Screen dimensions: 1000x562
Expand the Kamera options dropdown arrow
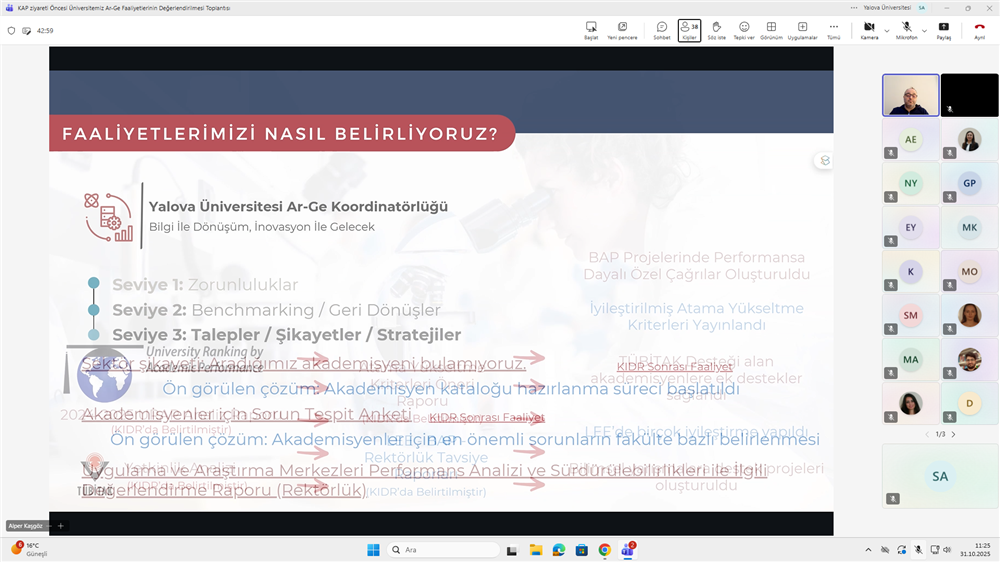point(886,30)
